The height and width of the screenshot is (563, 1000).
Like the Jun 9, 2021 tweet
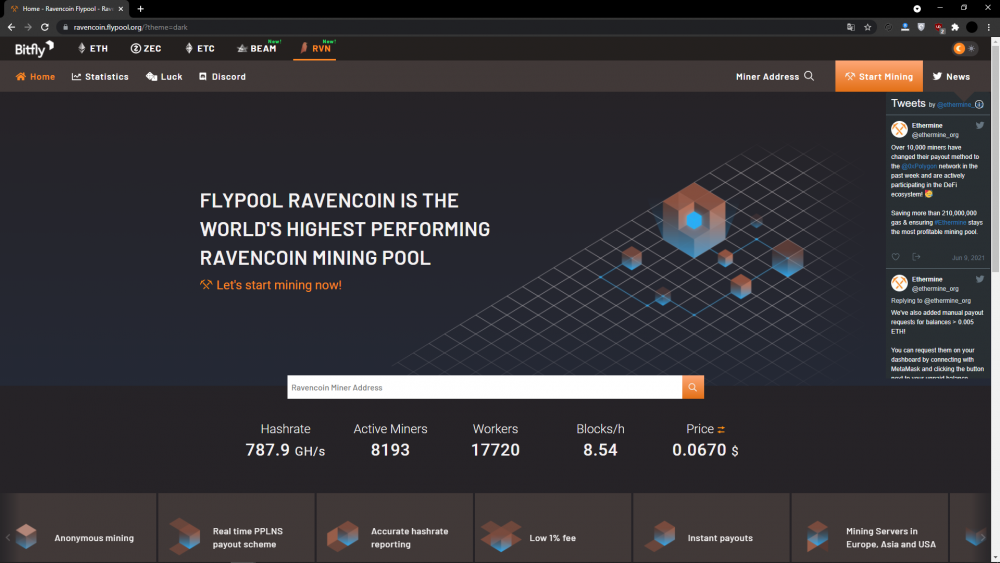point(895,257)
